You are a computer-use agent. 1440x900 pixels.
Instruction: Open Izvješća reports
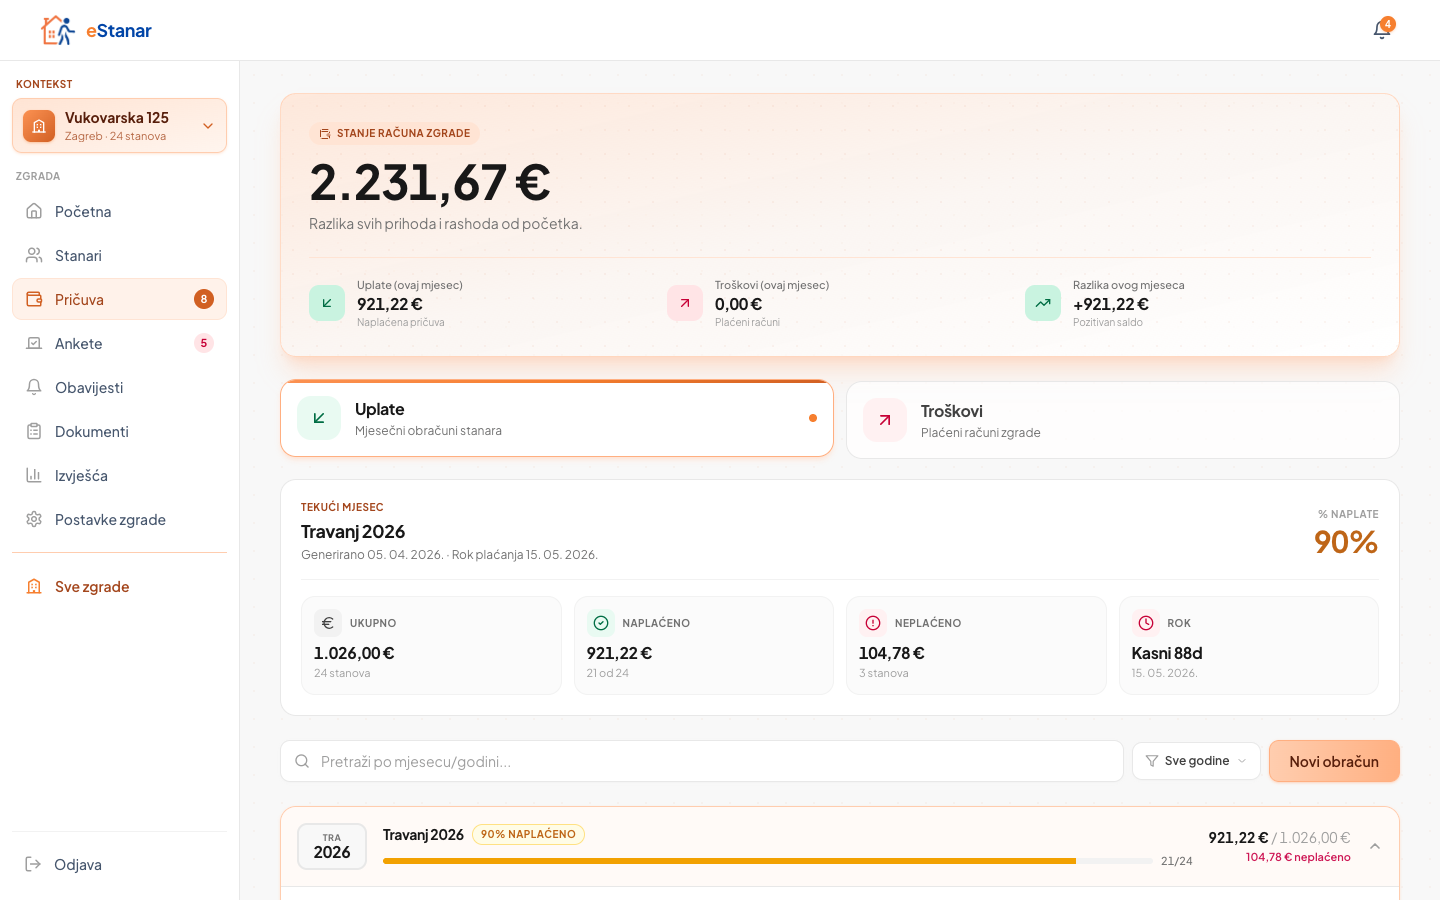pyautogui.click(x=119, y=475)
